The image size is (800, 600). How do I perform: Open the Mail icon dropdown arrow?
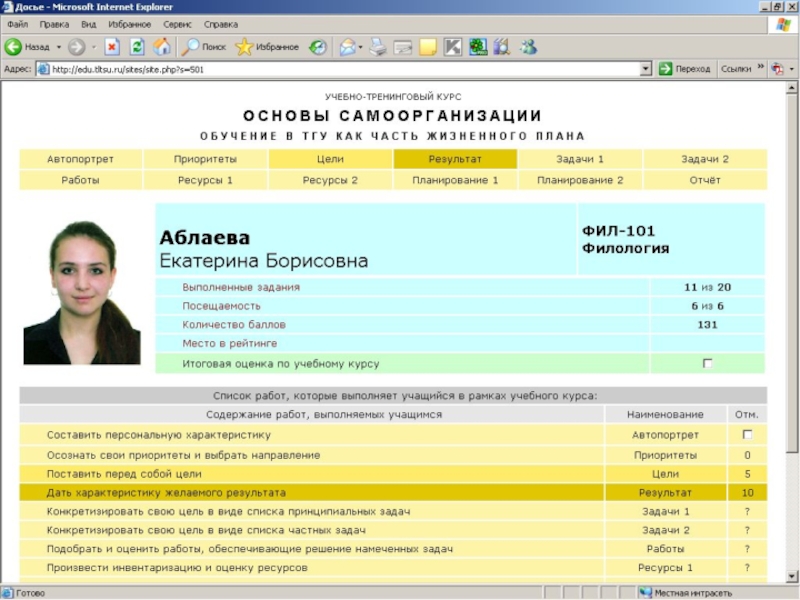[361, 47]
